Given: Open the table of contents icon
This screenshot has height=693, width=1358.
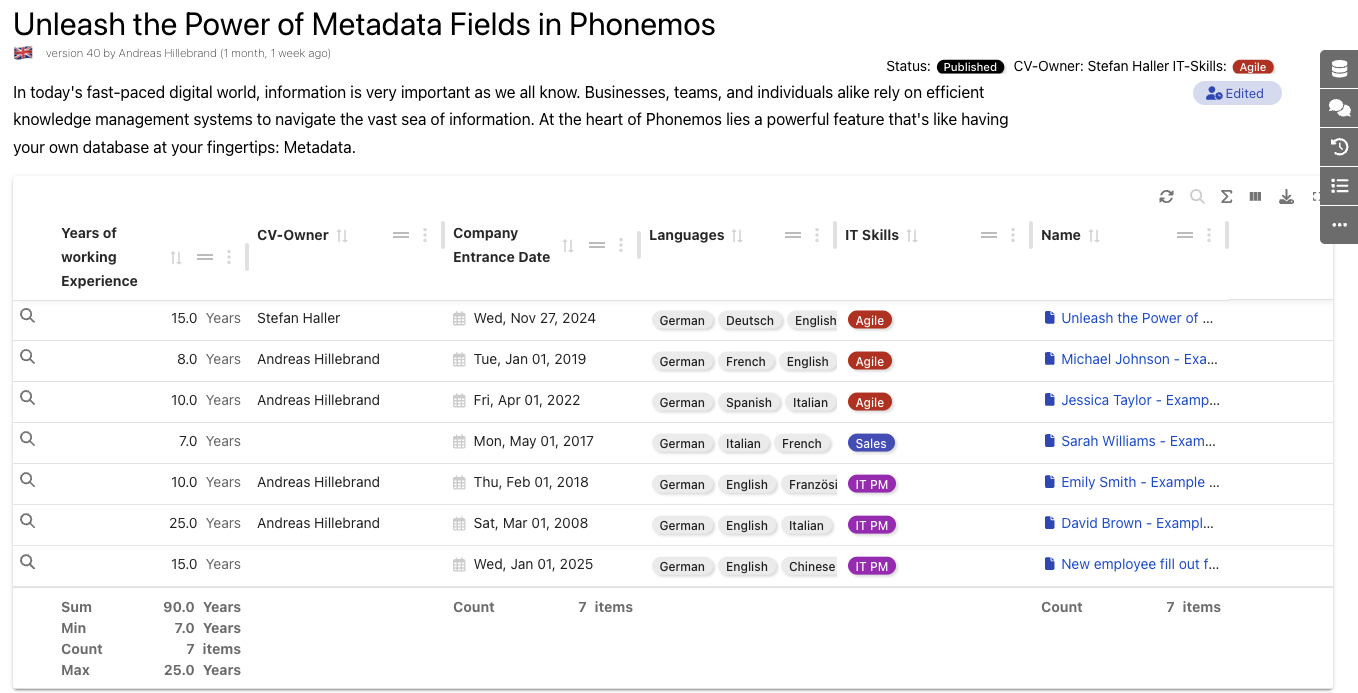Looking at the screenshot, I should click(x=1339, y=186).
